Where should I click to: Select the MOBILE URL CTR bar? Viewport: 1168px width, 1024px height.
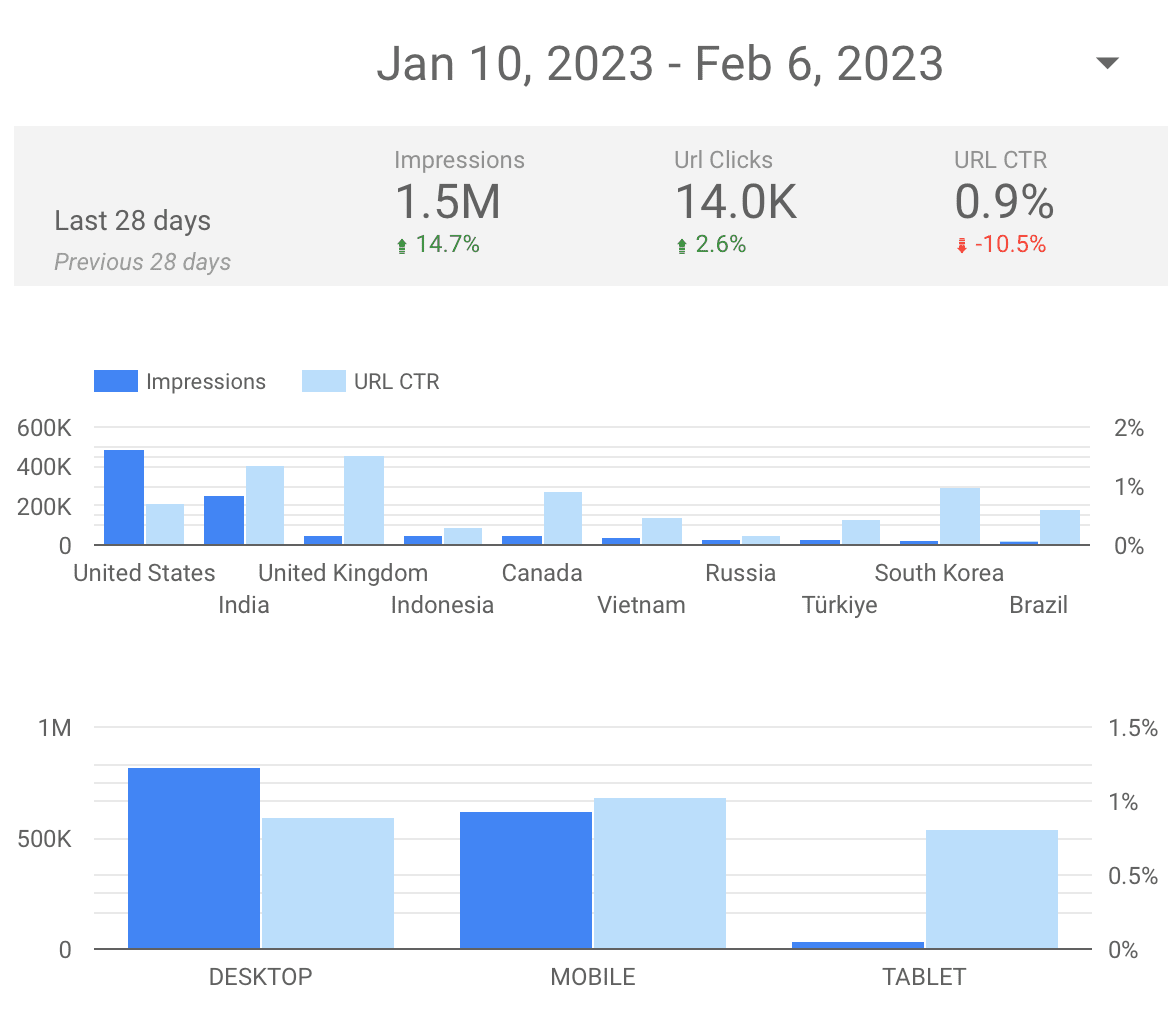[660, 873]
